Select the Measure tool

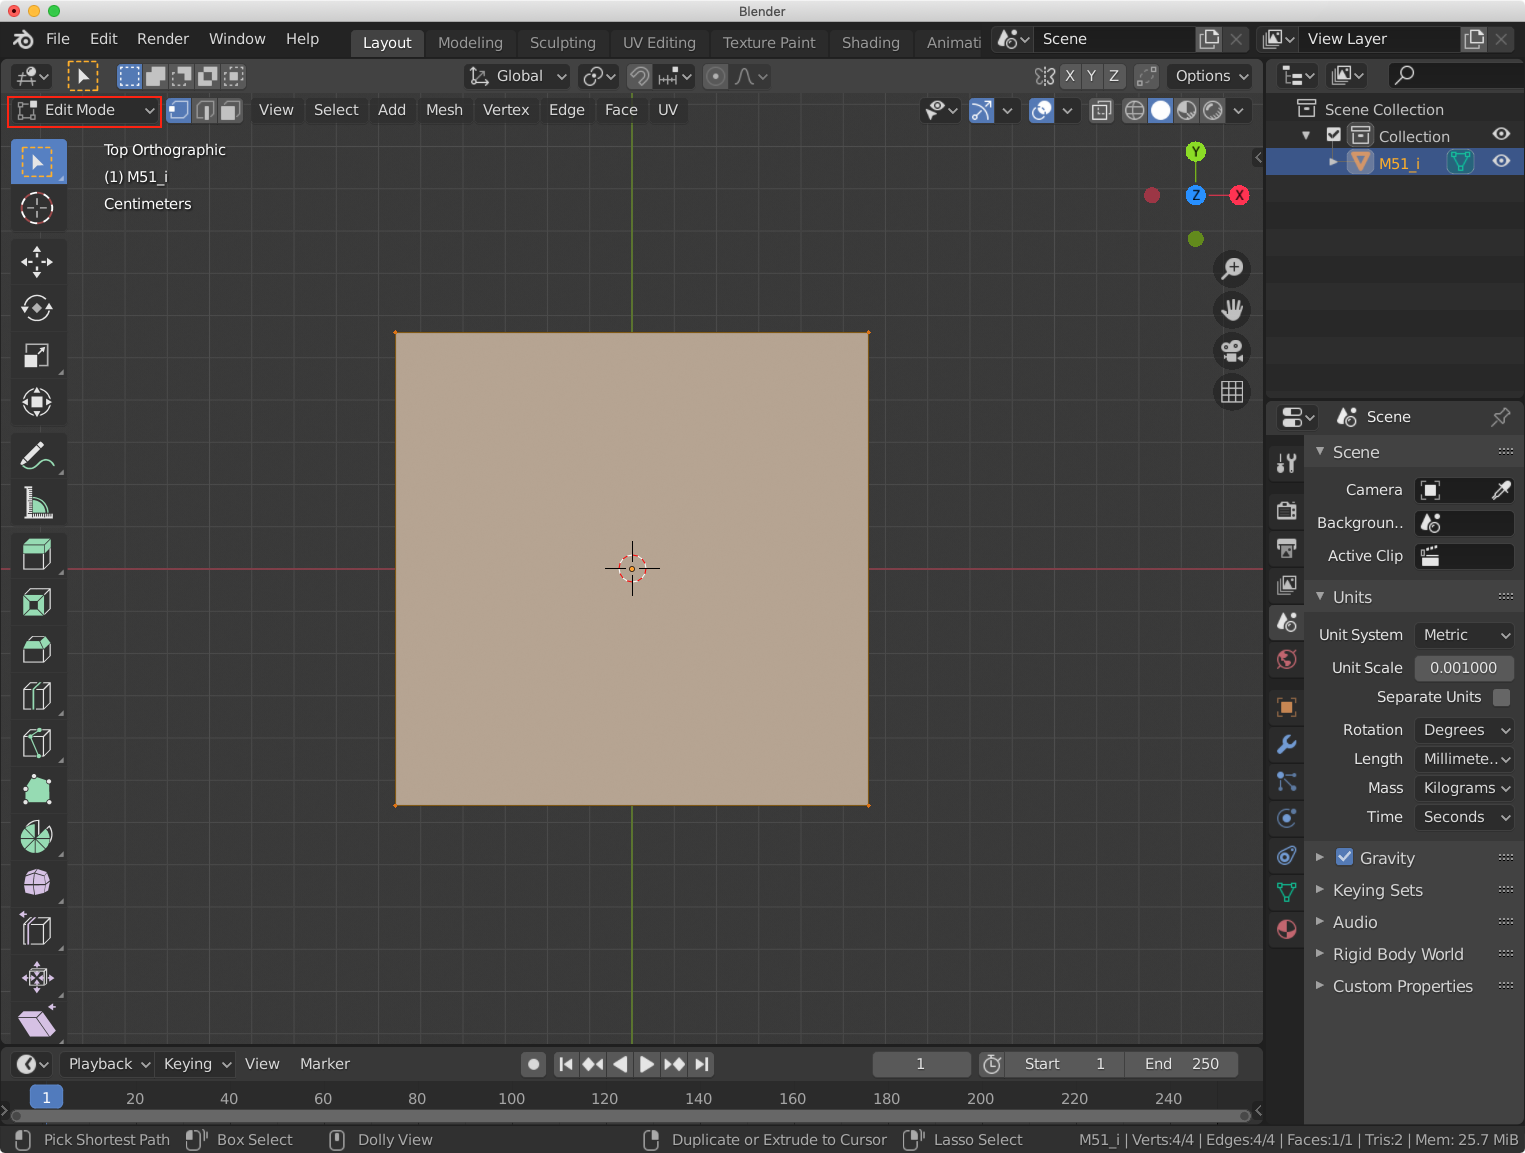[x=37, y=503]
